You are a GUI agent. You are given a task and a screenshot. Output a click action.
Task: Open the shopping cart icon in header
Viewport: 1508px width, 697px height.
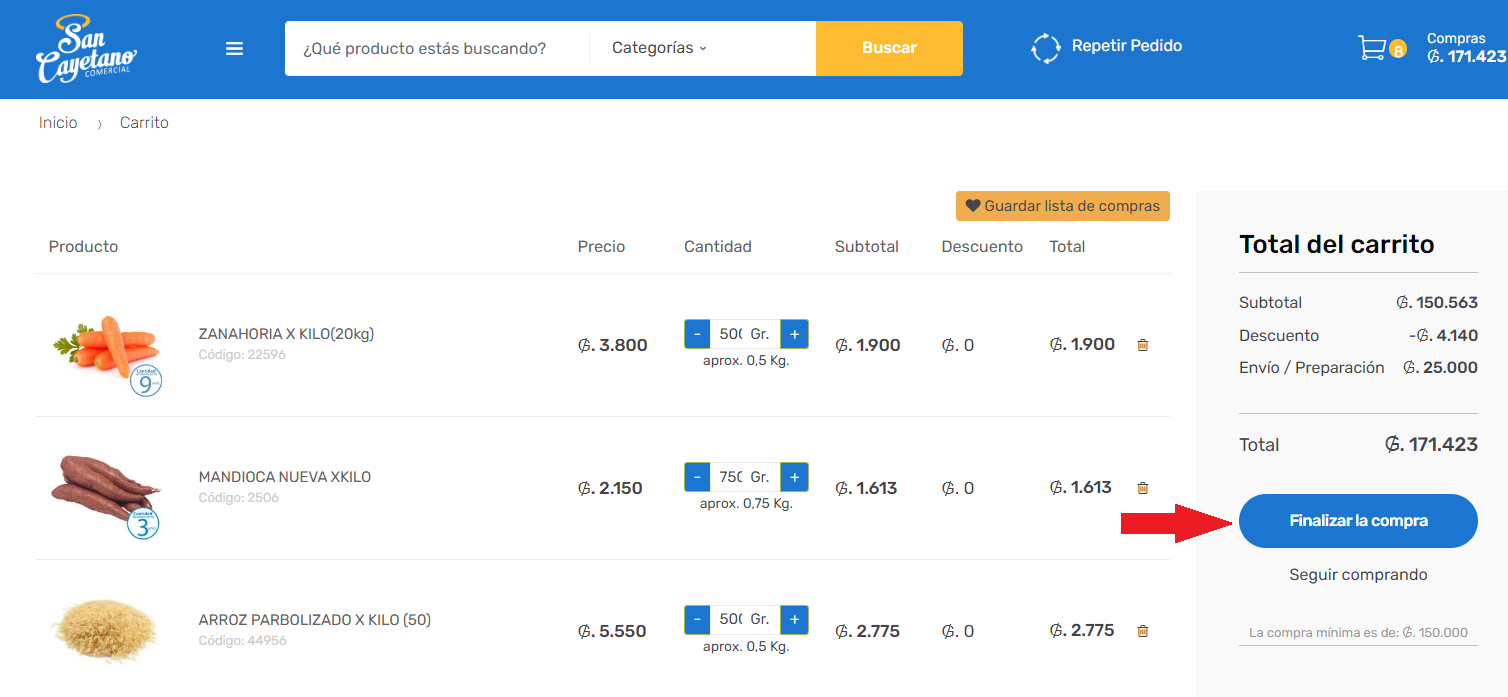1372,48
